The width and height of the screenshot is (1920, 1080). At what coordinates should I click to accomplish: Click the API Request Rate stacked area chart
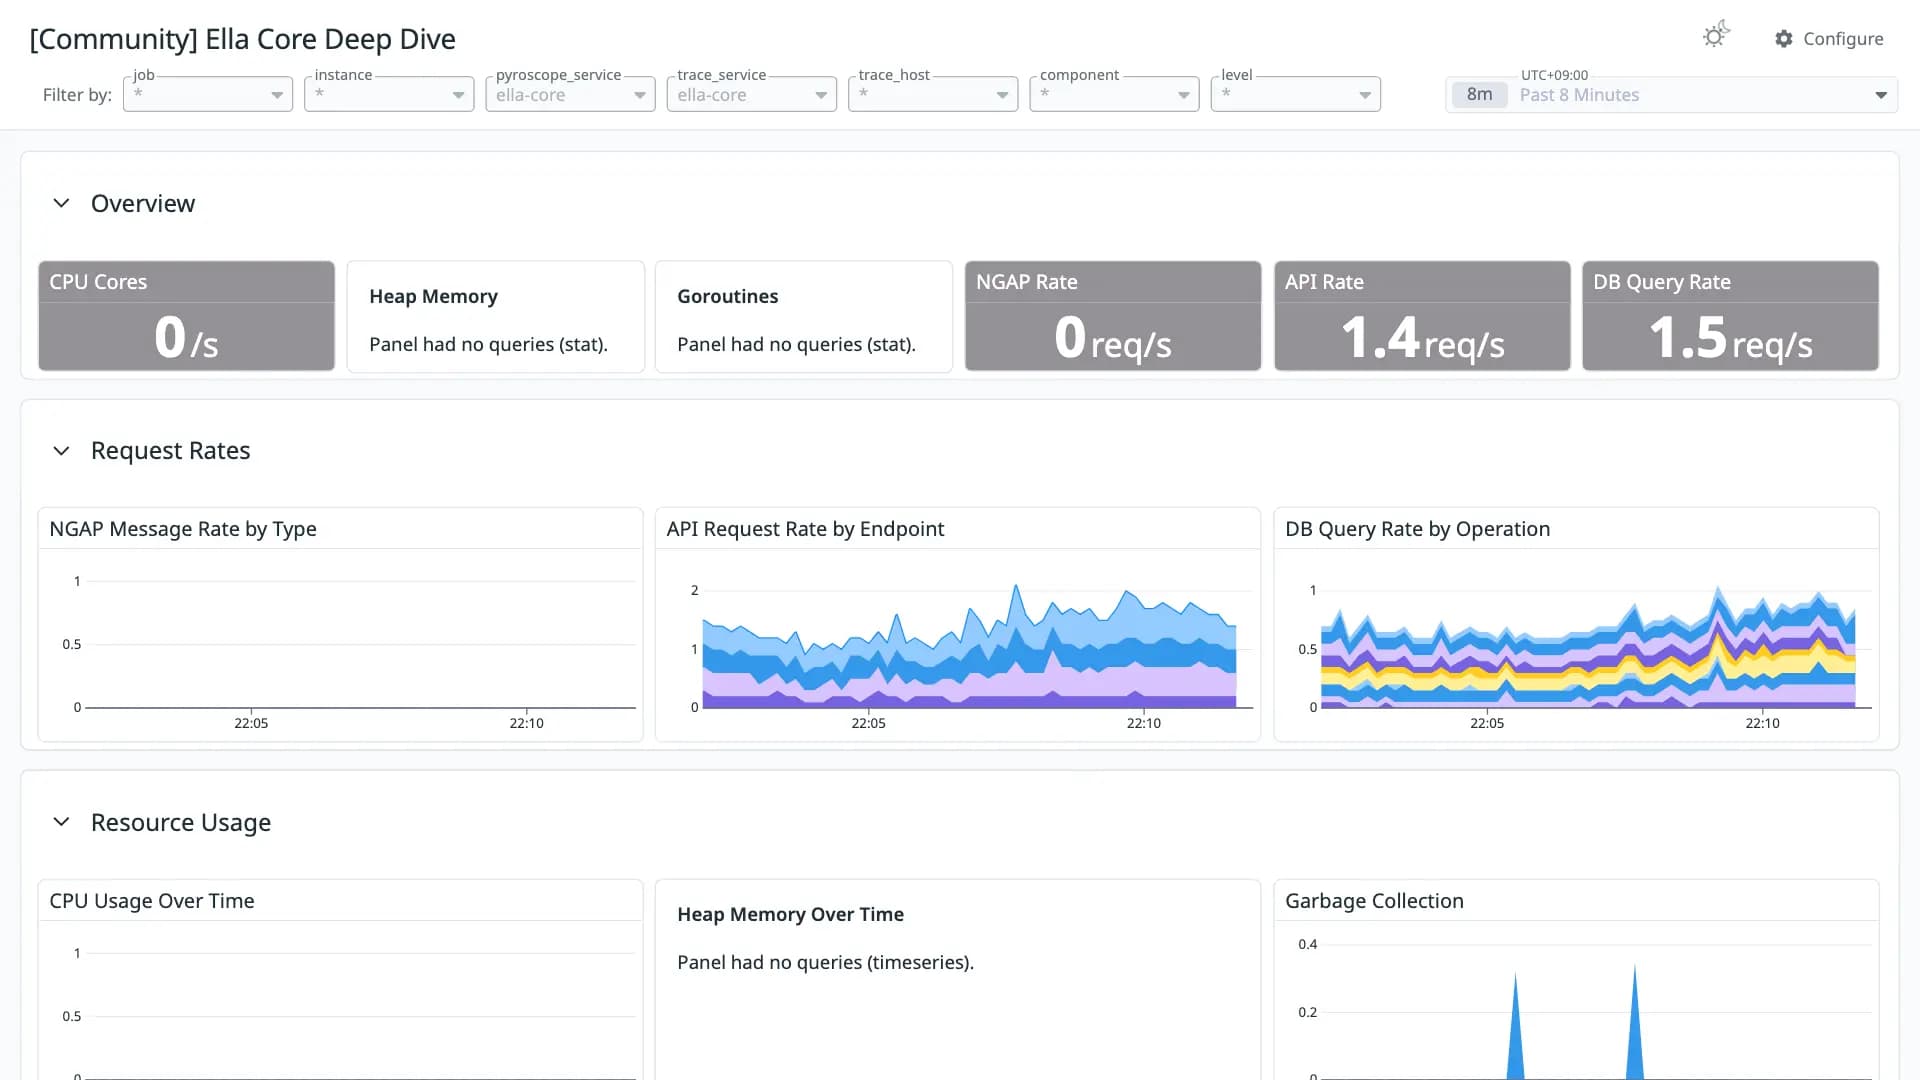coord(969,648)
